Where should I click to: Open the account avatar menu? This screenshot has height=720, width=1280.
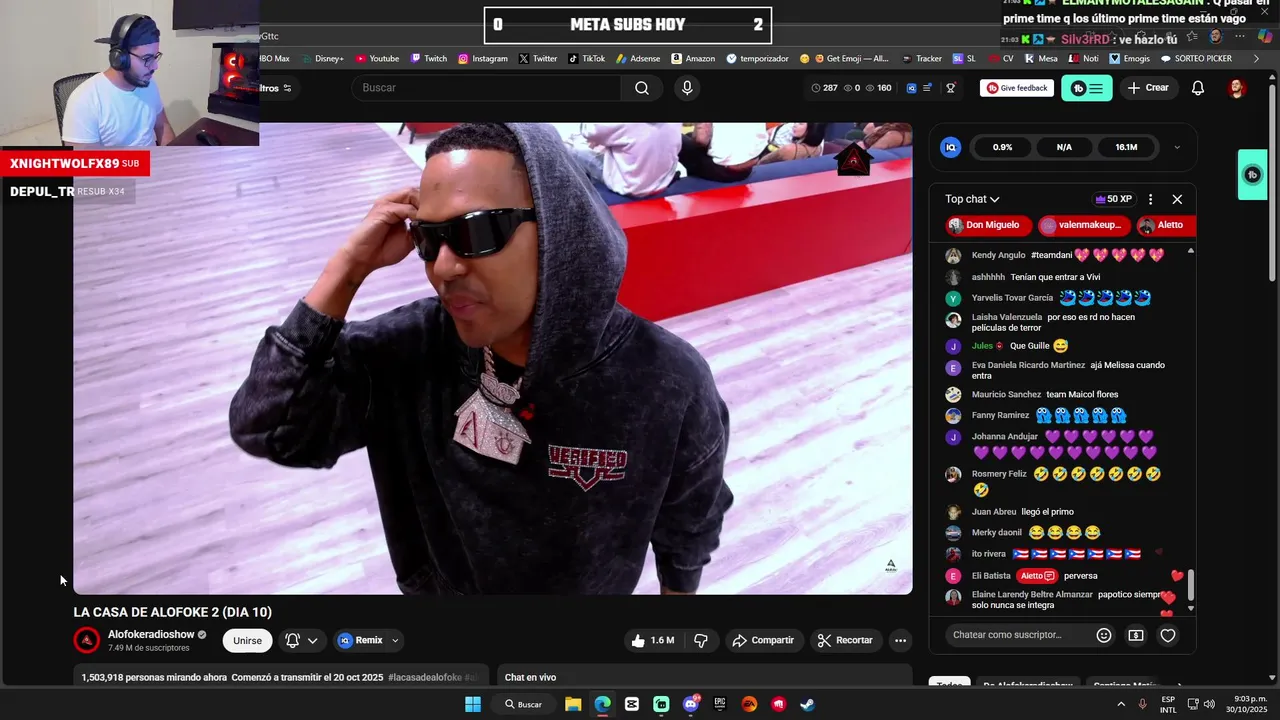[x=1237, y=88]
